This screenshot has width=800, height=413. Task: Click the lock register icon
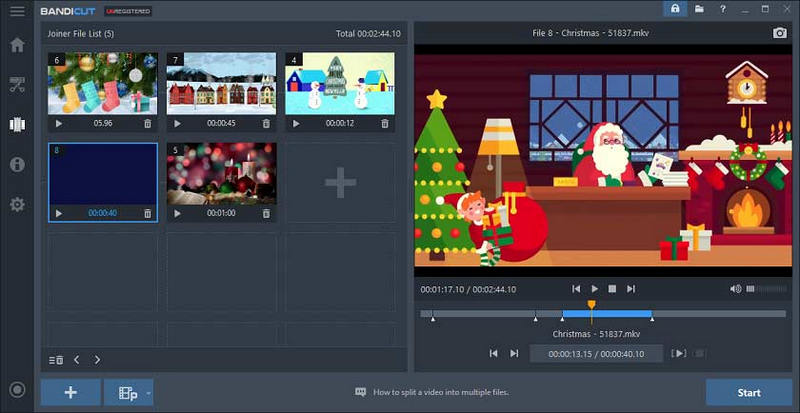(x=677, y=9)
